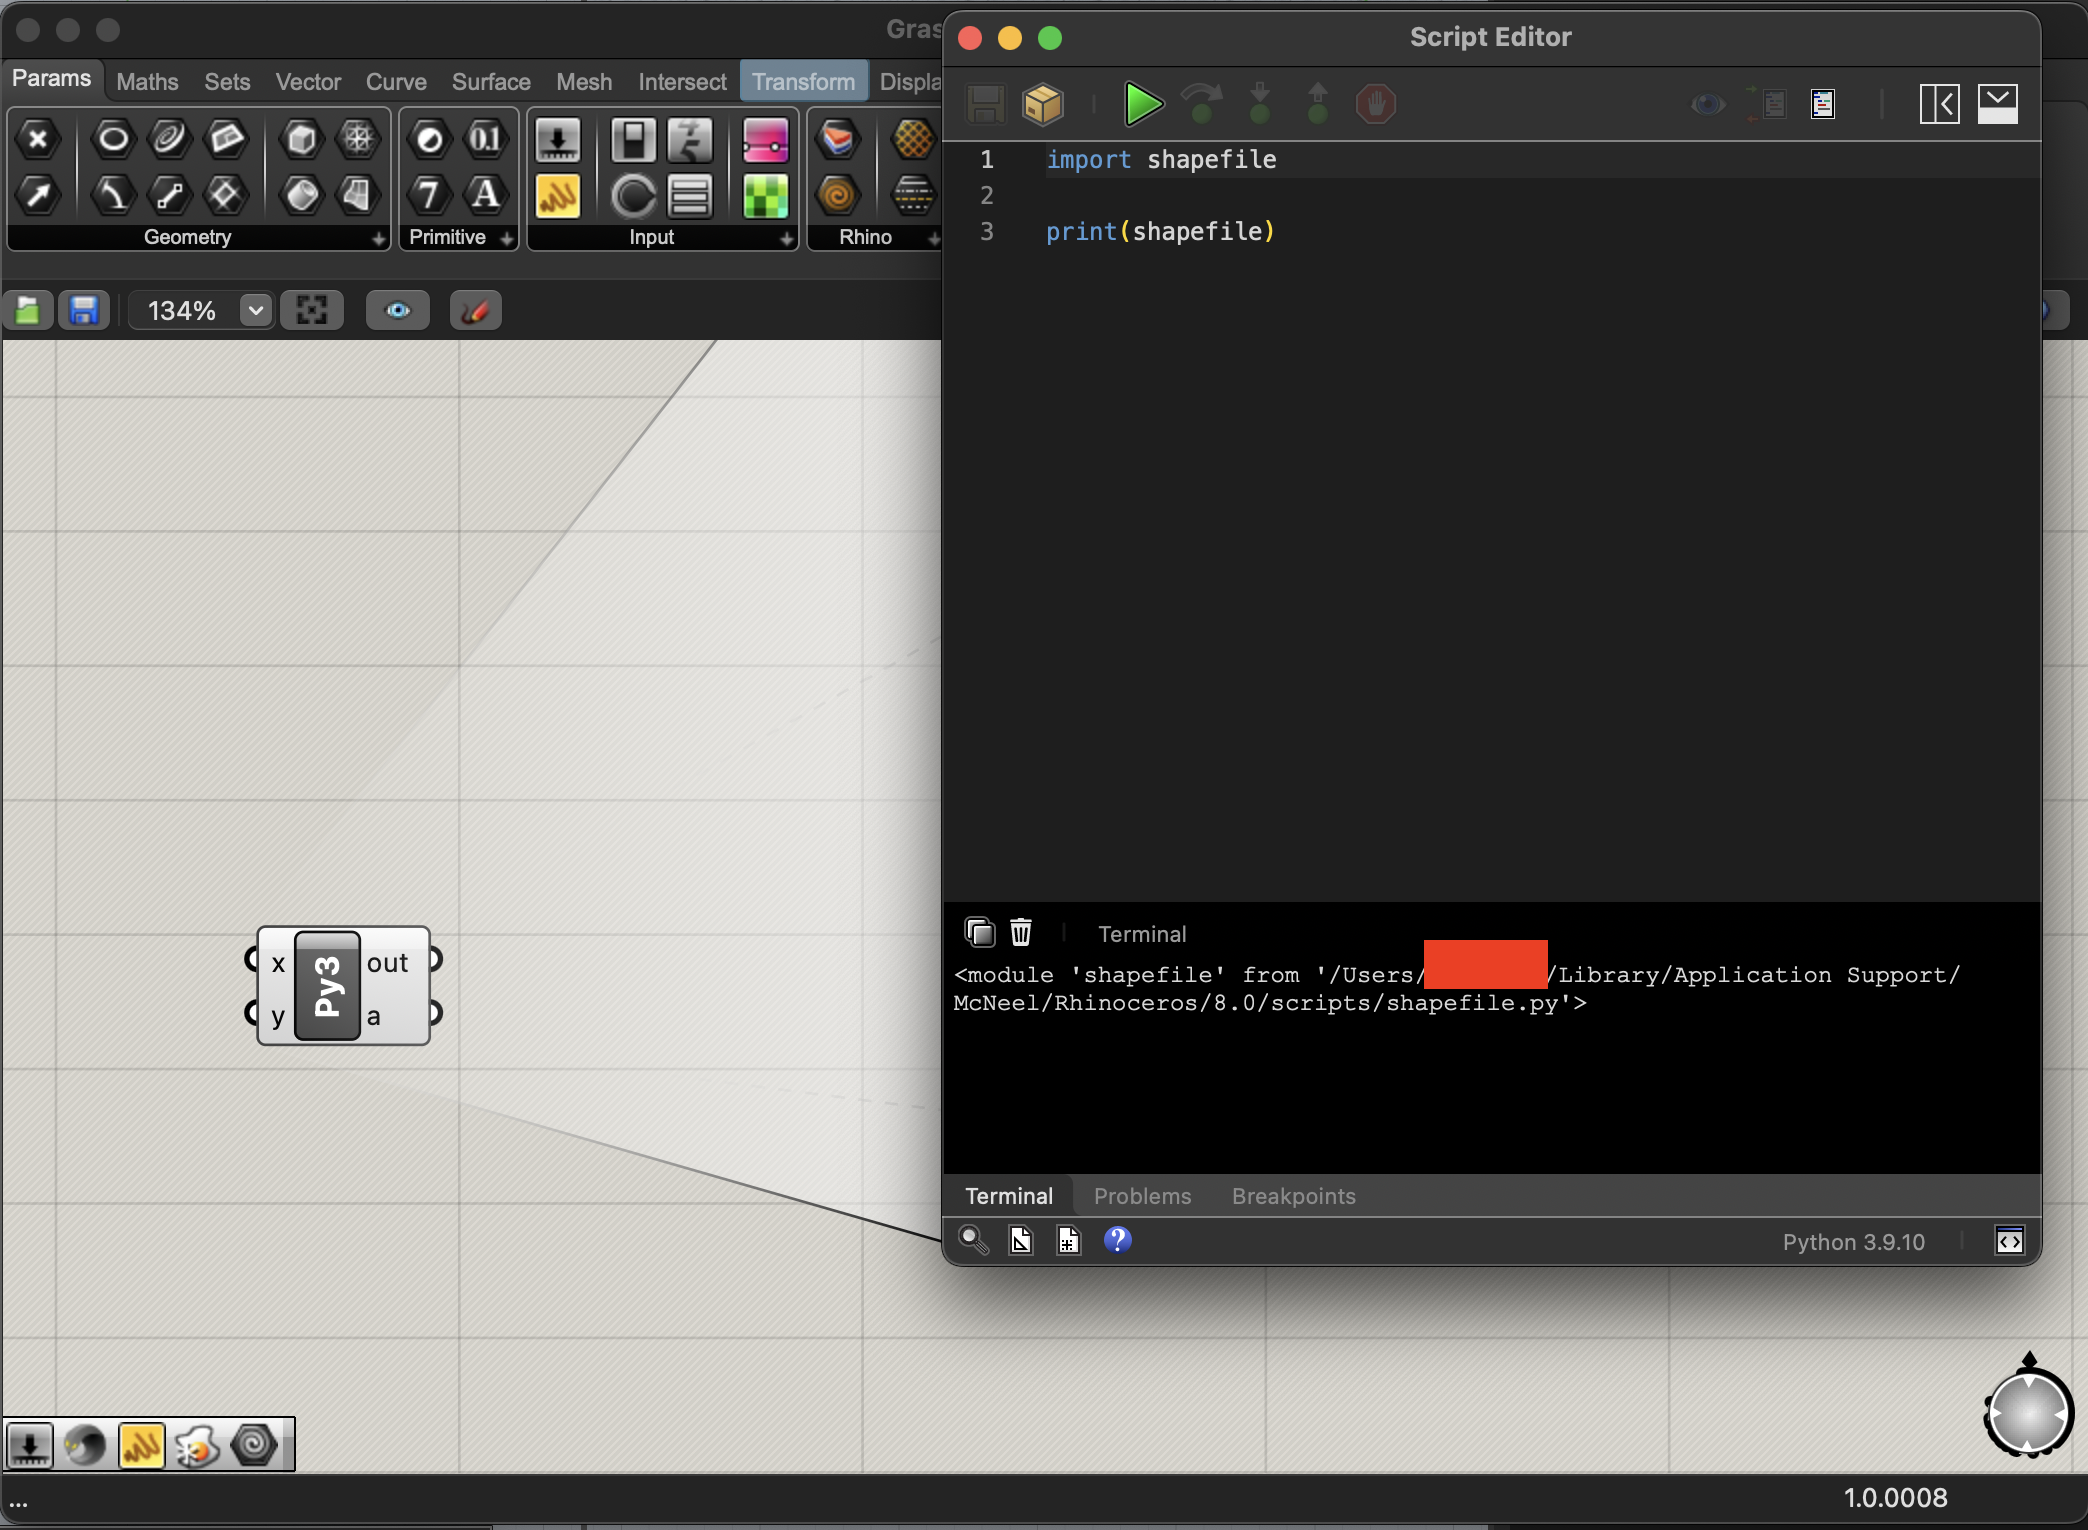Viewport: 2088px width, 1530px height.
Task: Save the Grasshopper document with blue disk icon
Action: [x=84, y=311]
